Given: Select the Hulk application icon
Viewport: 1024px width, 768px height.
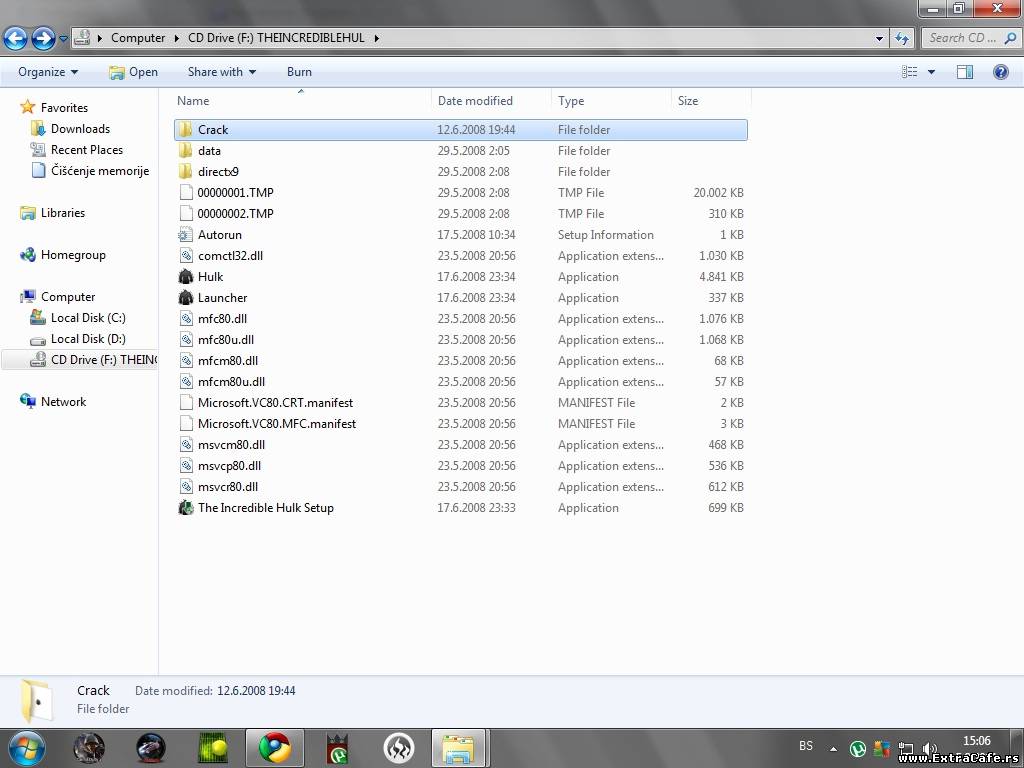Looking at the screenshot, I should pyautogui.click(x=185, y=276).
